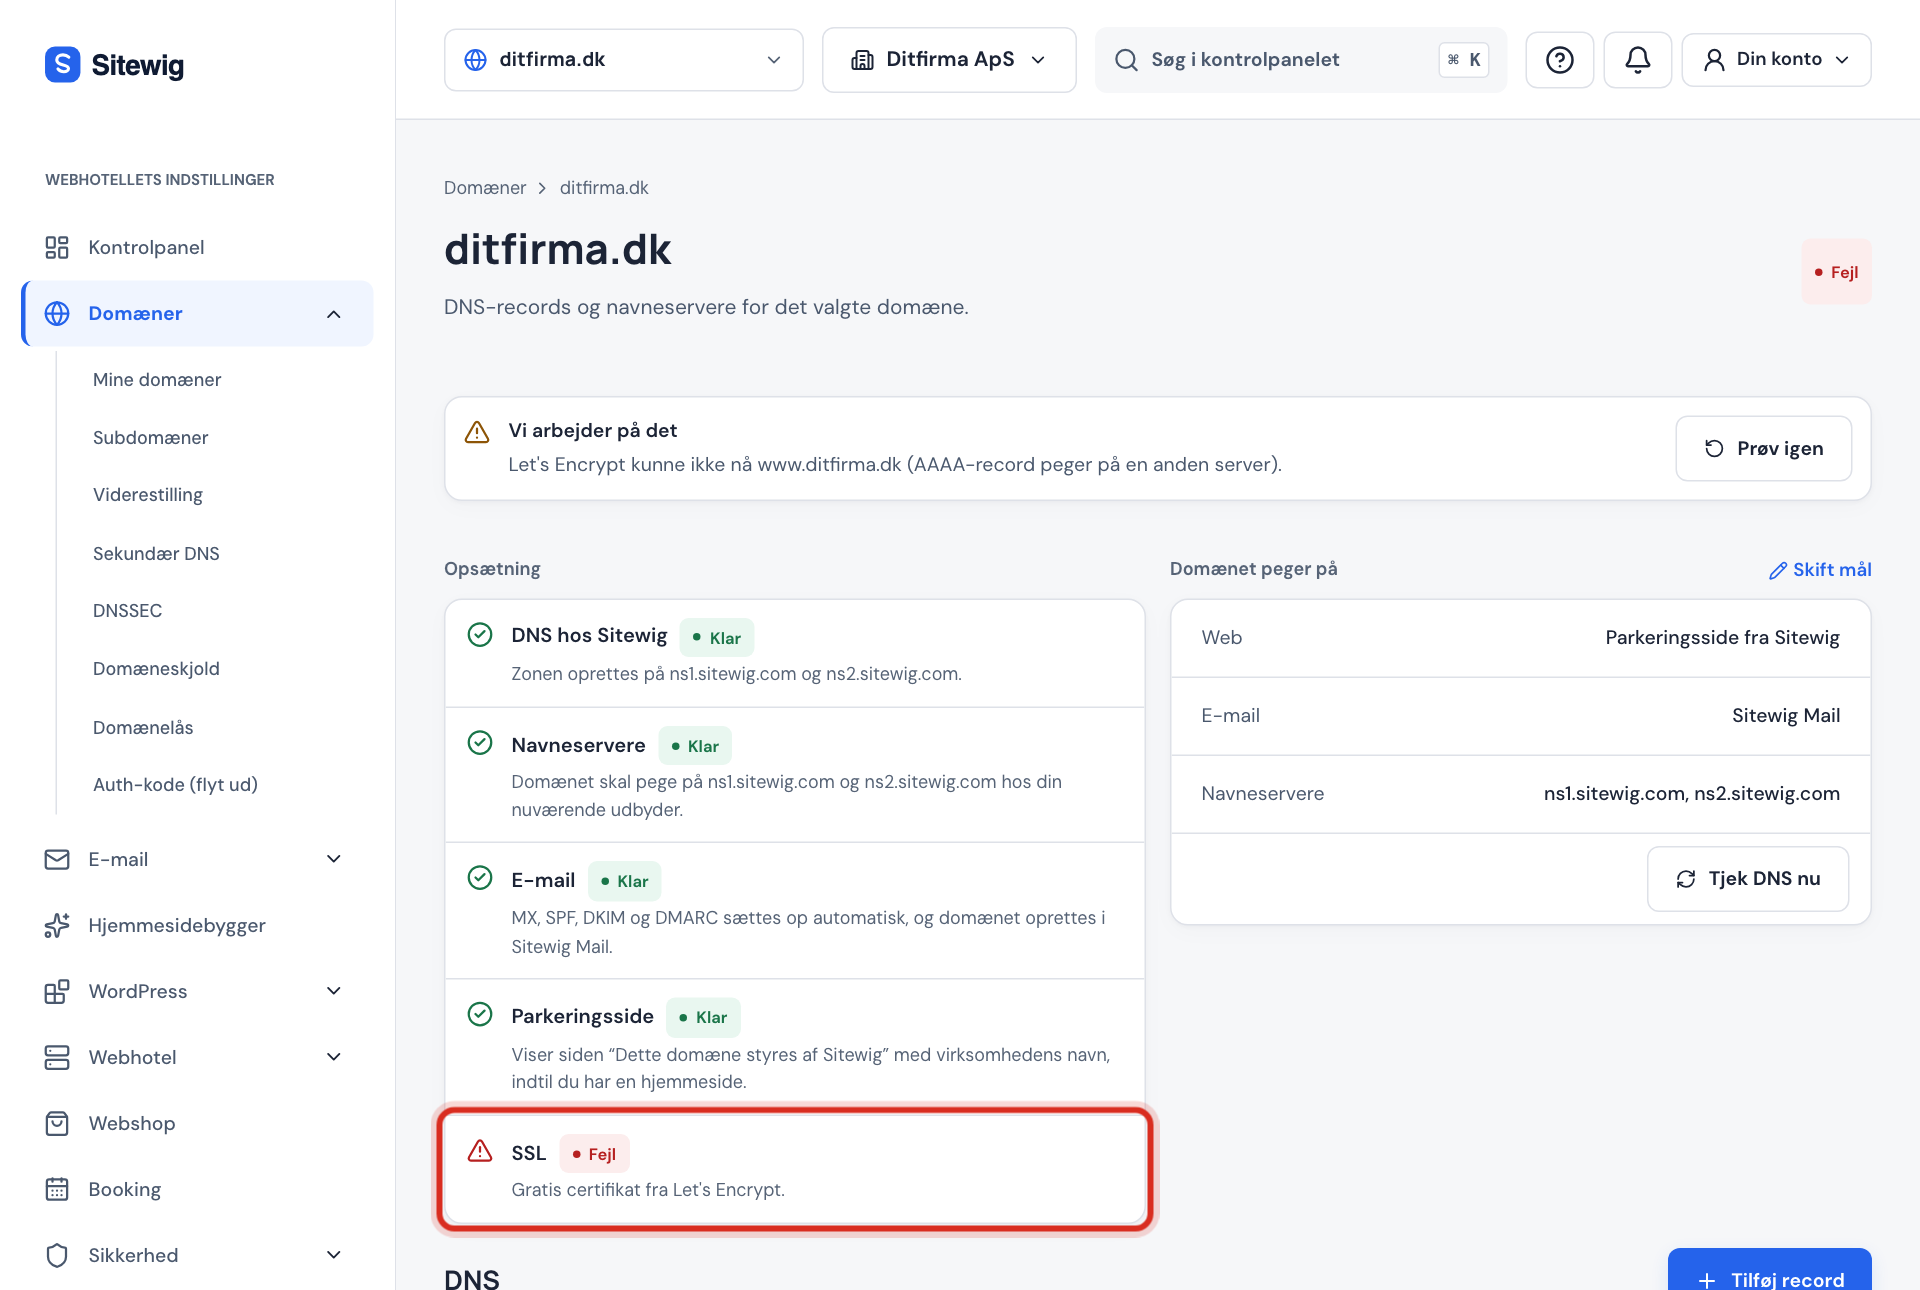This screenshot has height=1290, width=1920.
Task: Click the search magnifier icon
Action: point(1126,60)
